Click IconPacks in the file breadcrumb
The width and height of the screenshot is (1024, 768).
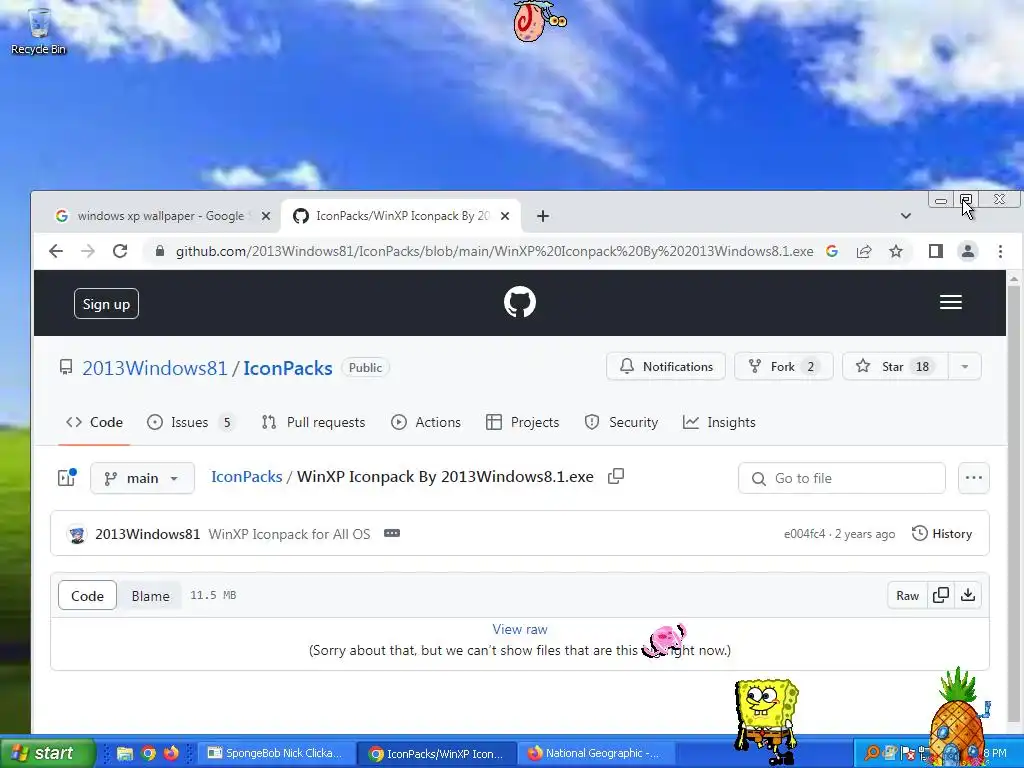(247, 477)
